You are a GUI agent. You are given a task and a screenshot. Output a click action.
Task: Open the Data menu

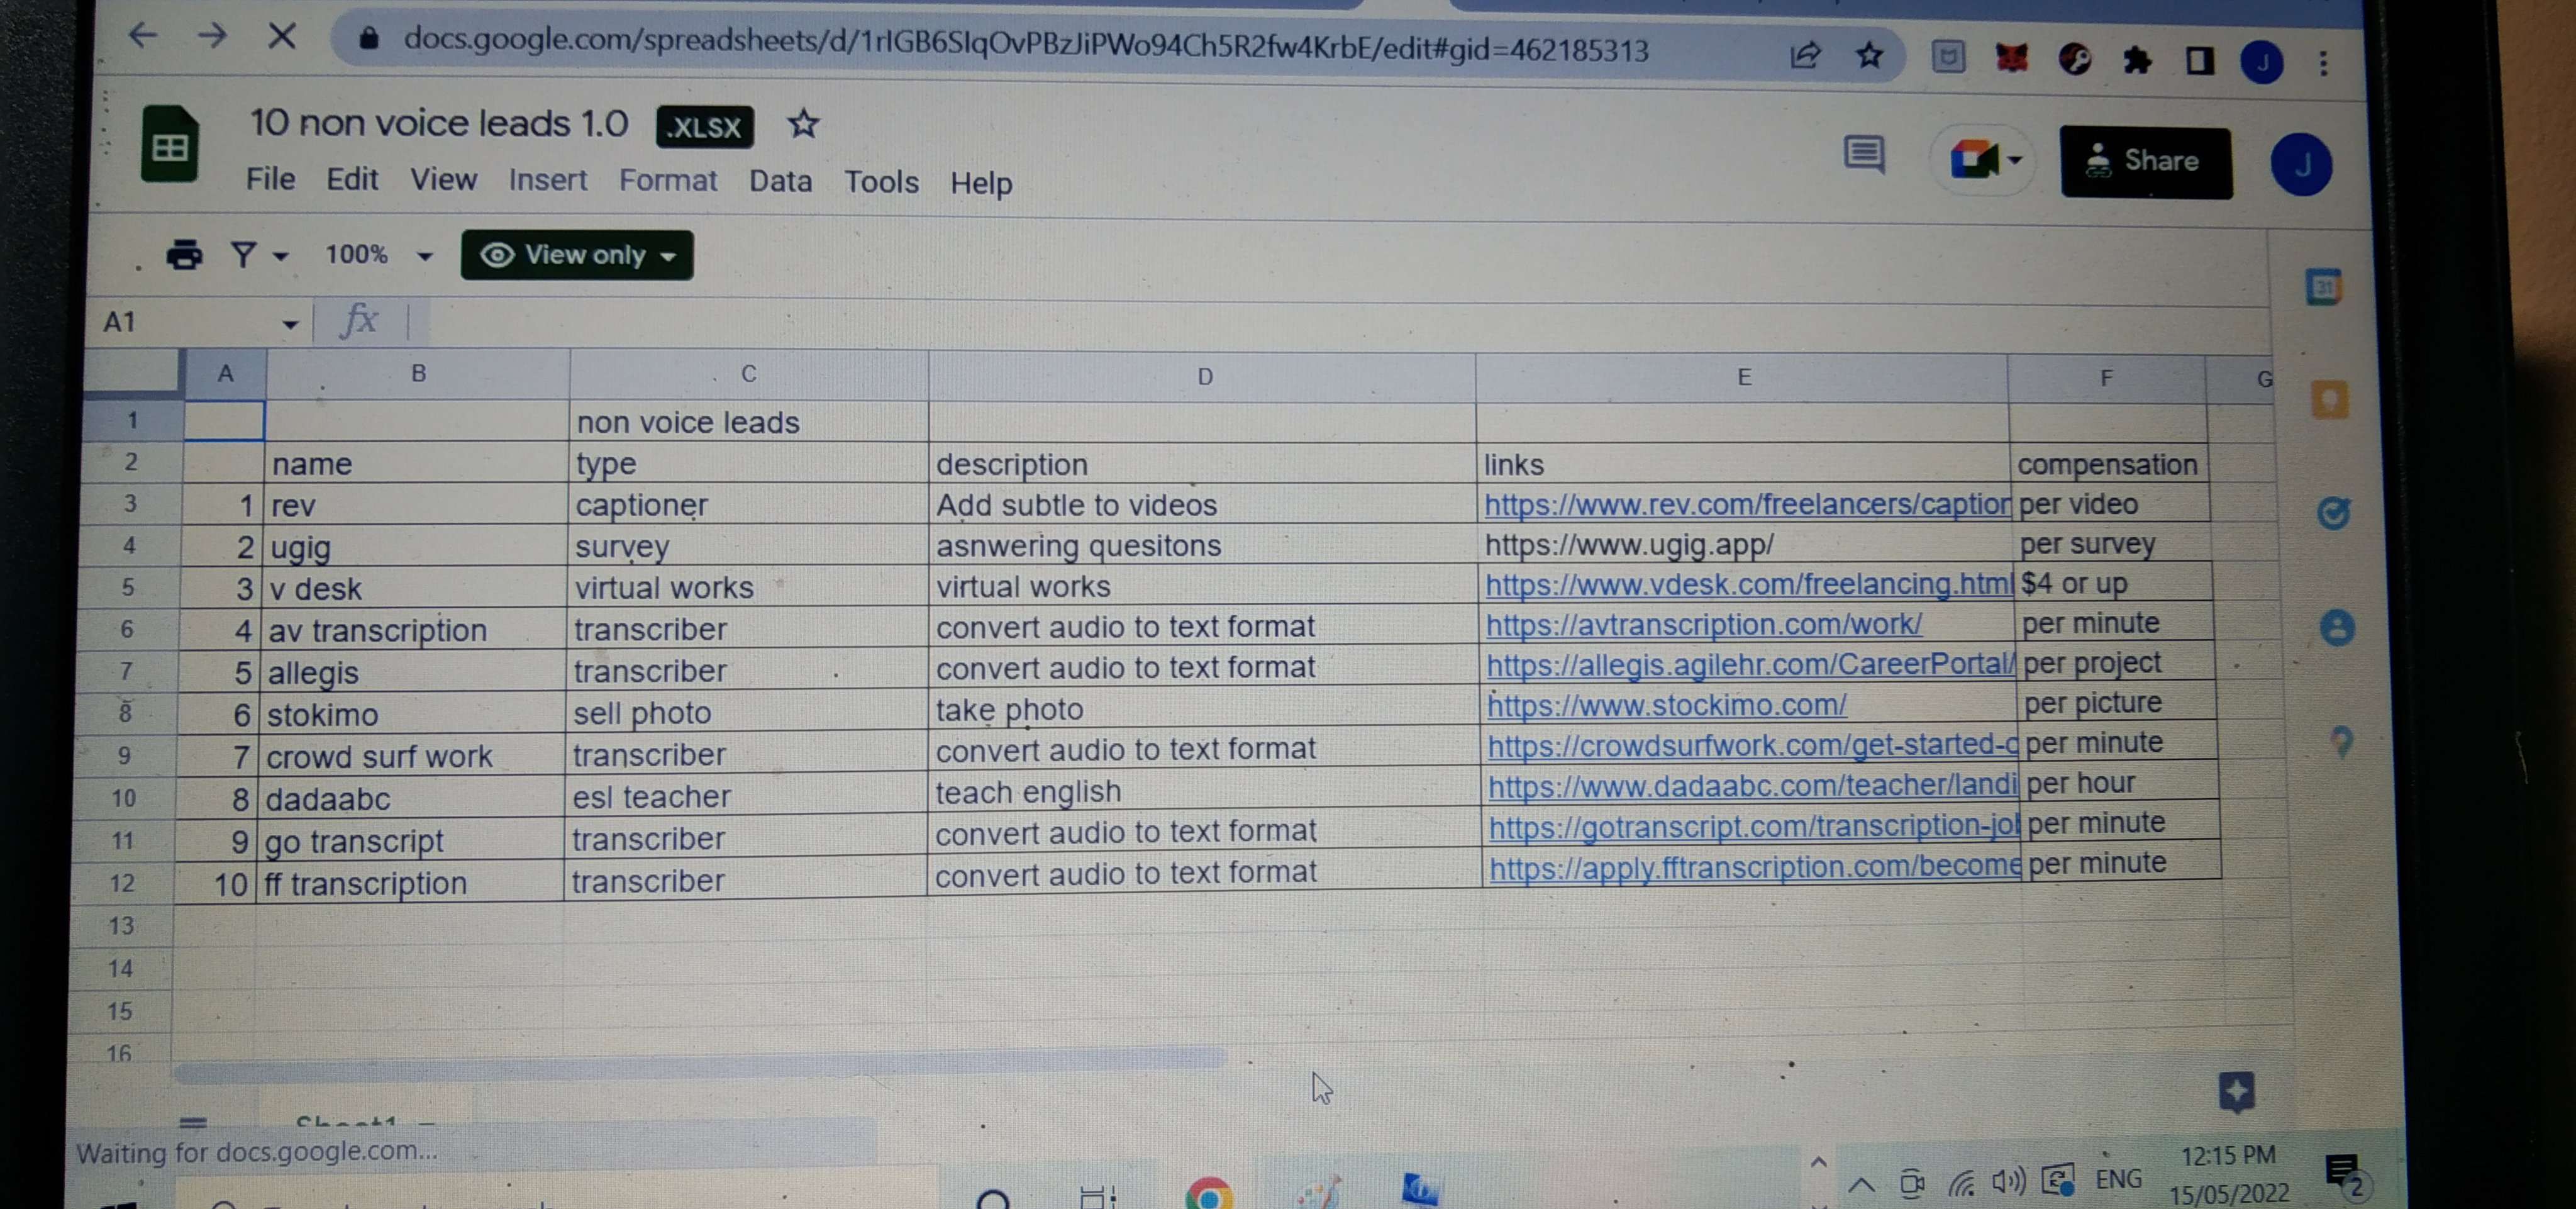[x=780, y=181]
